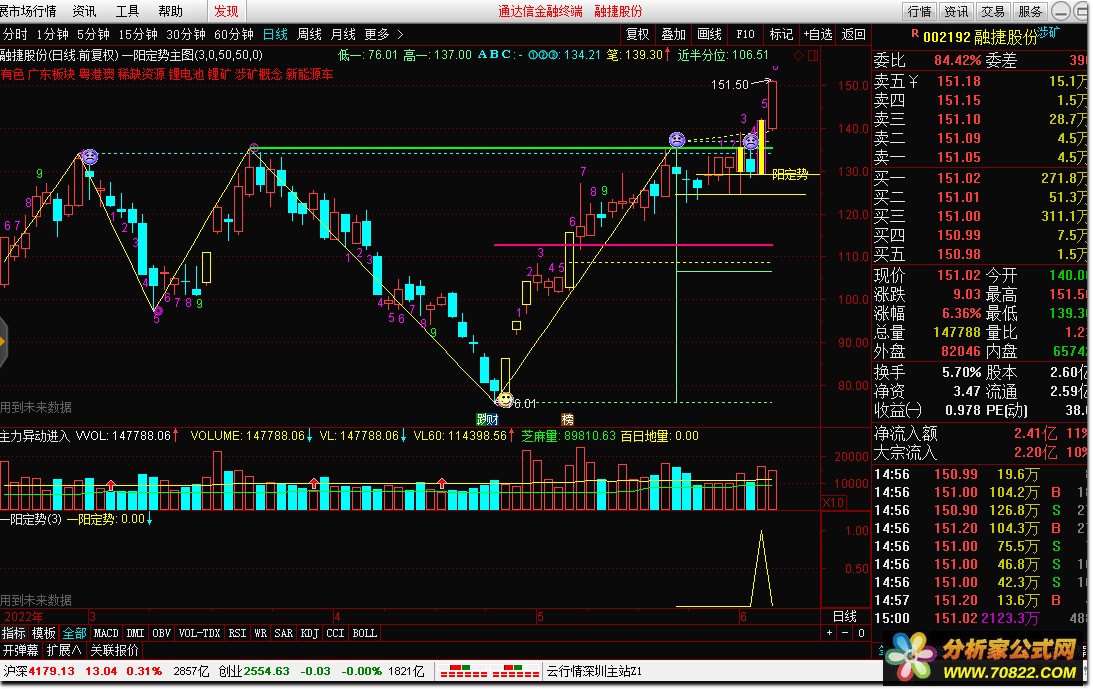Click the − zoom button under 日线
Image resolution: width=1093 pixels, height=689 pixels.
pos(846,633)
